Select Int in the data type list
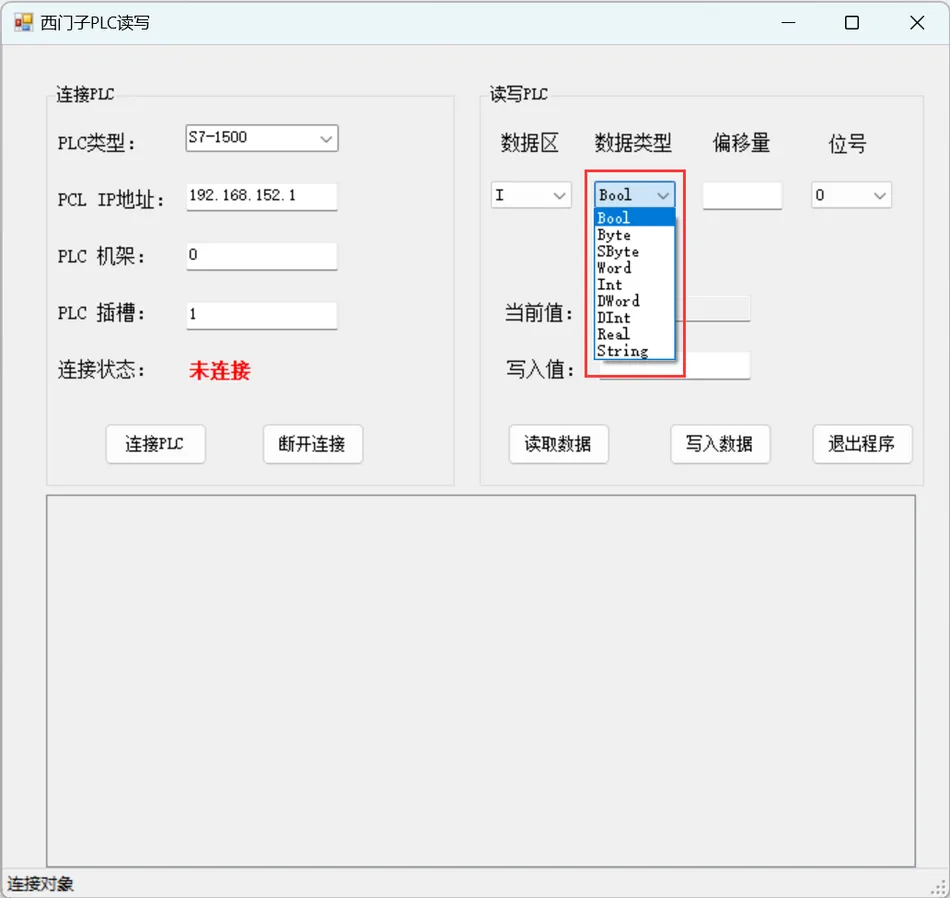950x898 pixels. (634, 284)
